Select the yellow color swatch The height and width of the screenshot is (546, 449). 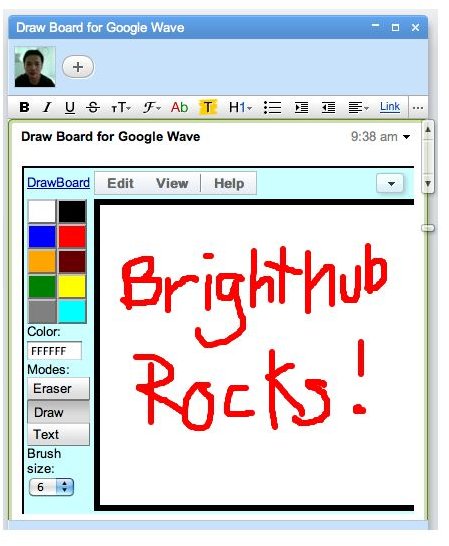[x=72, y=287]
